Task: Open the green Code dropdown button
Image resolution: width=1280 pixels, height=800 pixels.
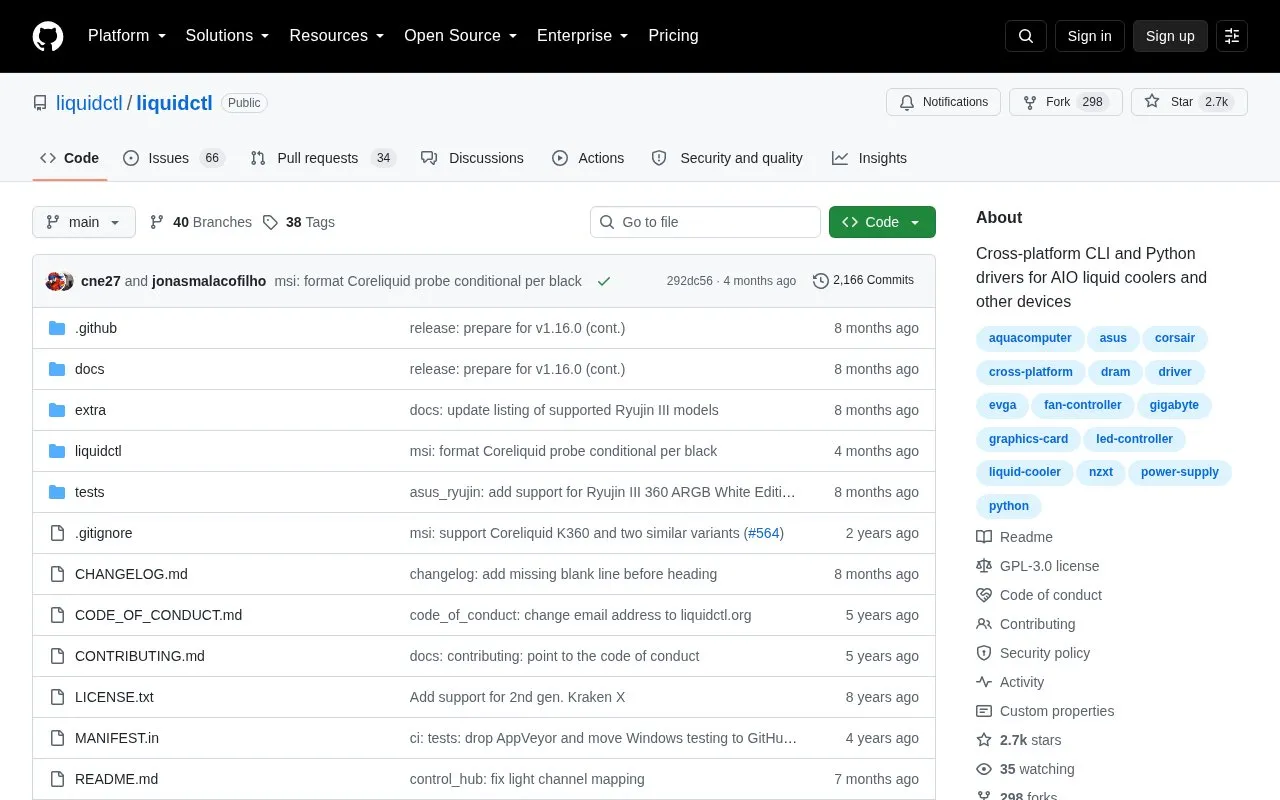Action: pos(882,222)
